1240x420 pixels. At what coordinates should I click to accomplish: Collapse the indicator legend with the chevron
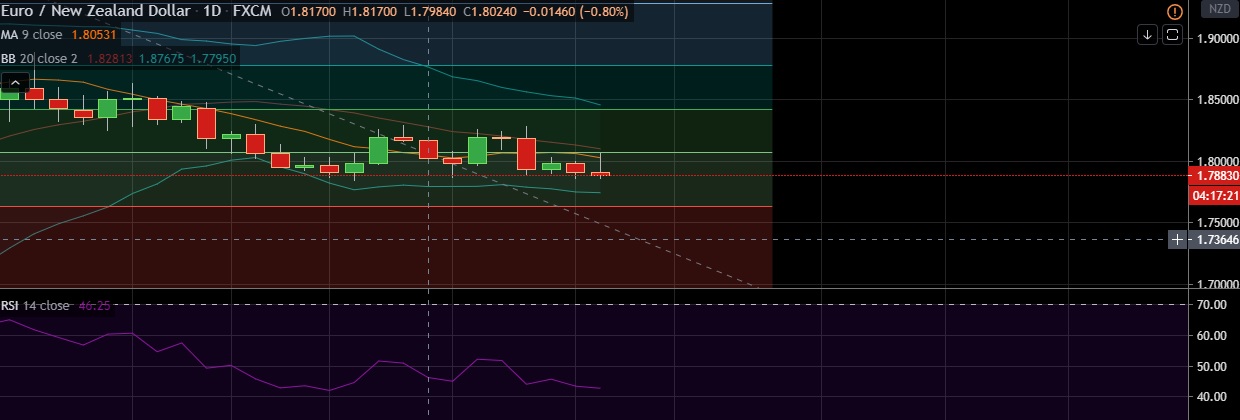point(14,83)
